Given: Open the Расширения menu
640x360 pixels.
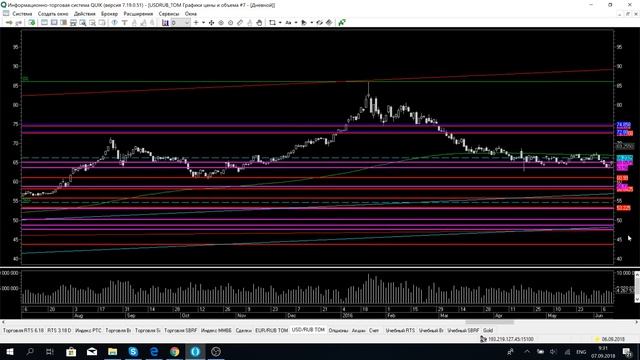Looking at the screenshot, I should 138,13.
